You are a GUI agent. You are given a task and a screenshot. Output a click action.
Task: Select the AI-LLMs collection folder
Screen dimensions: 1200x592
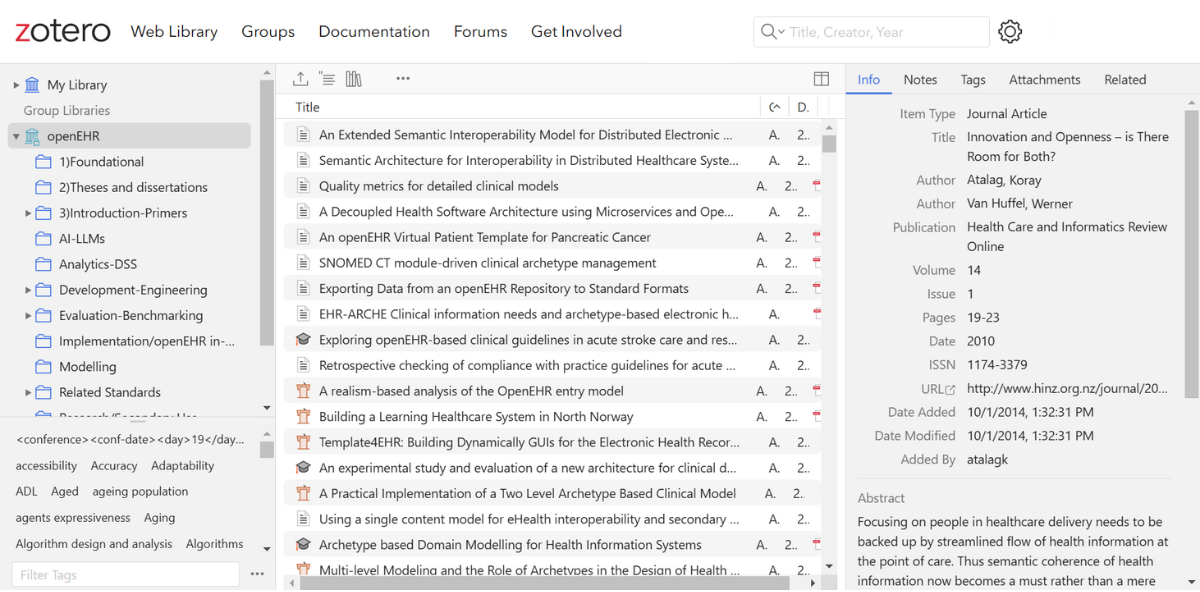[x=81, y=239]
